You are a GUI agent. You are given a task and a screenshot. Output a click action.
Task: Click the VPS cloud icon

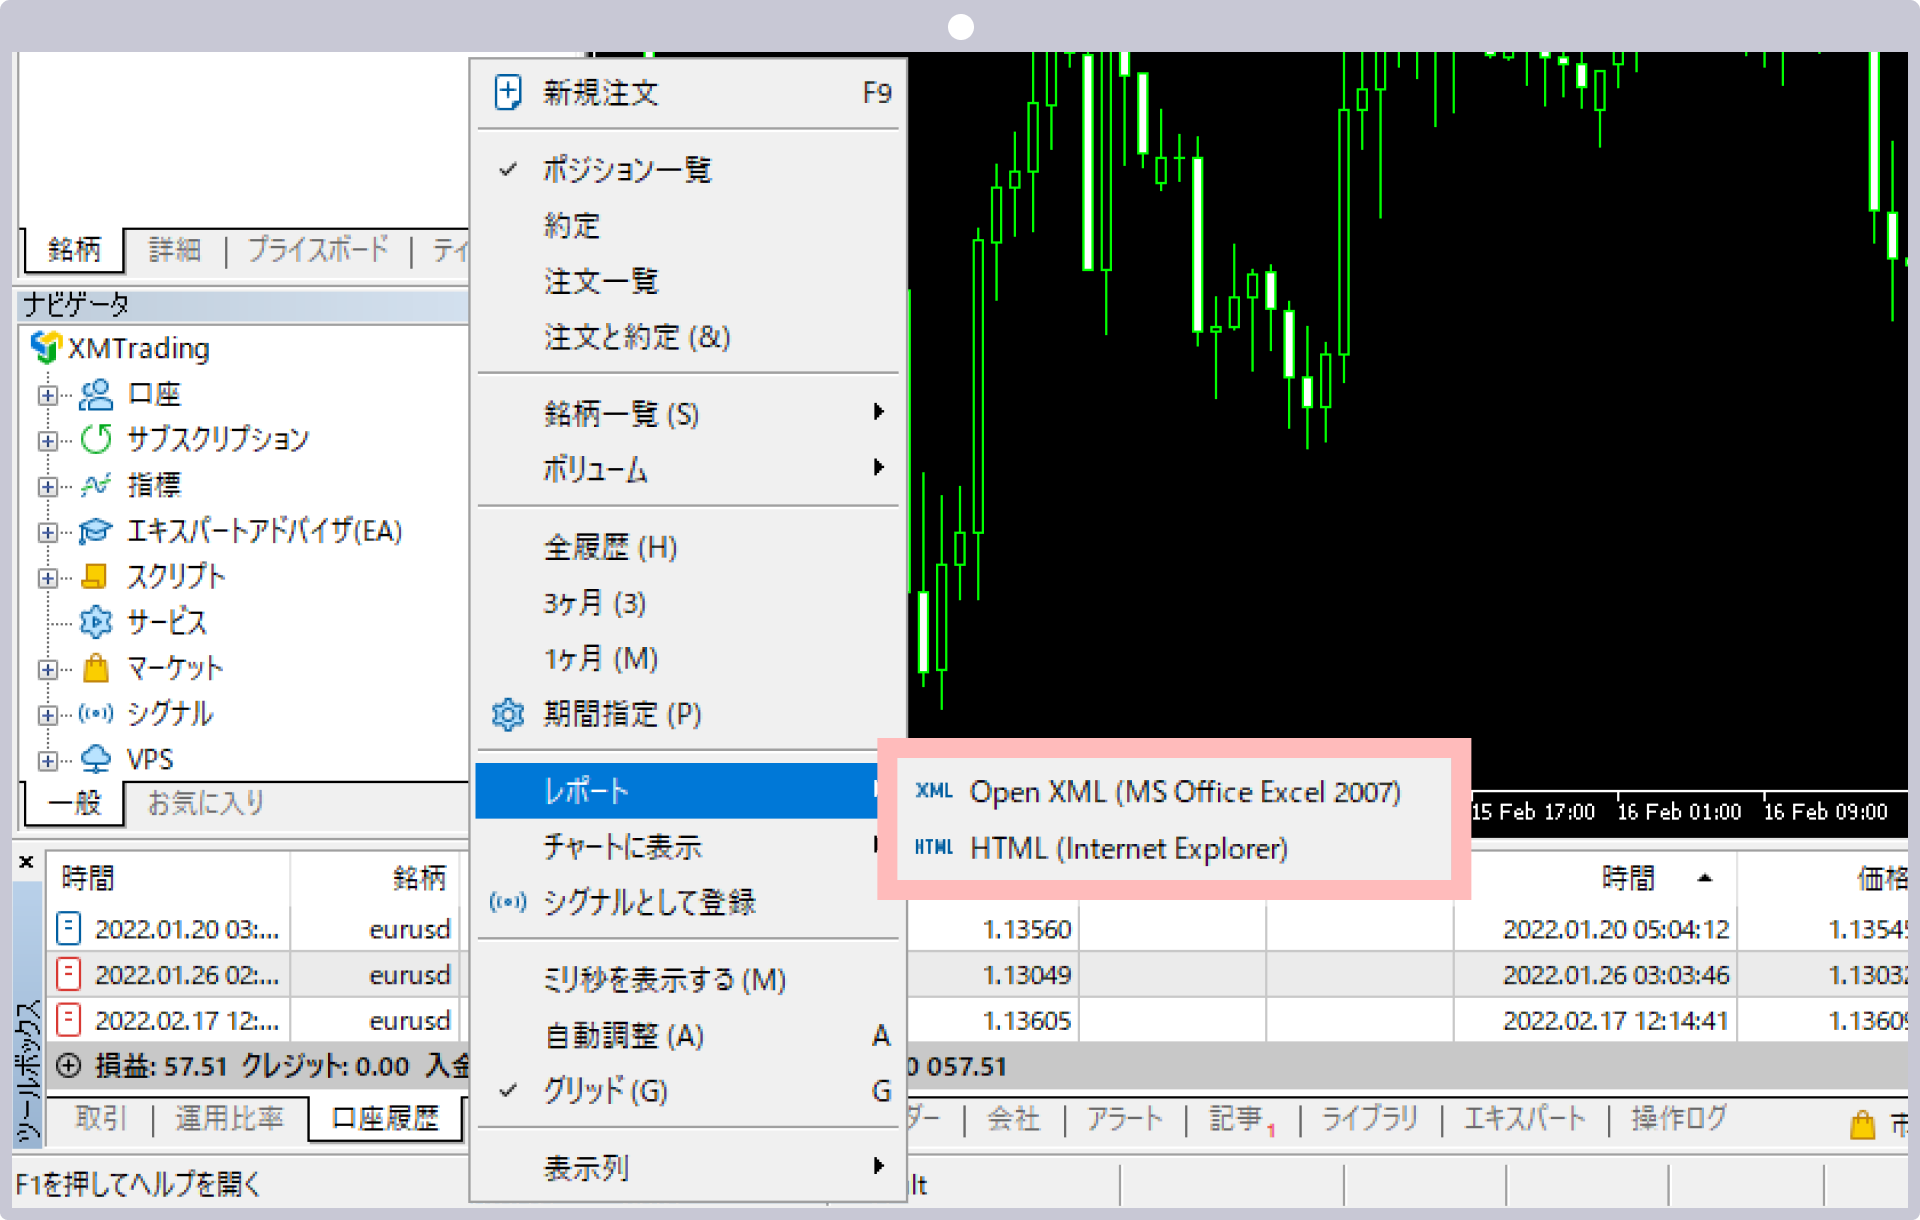(96, 759)
